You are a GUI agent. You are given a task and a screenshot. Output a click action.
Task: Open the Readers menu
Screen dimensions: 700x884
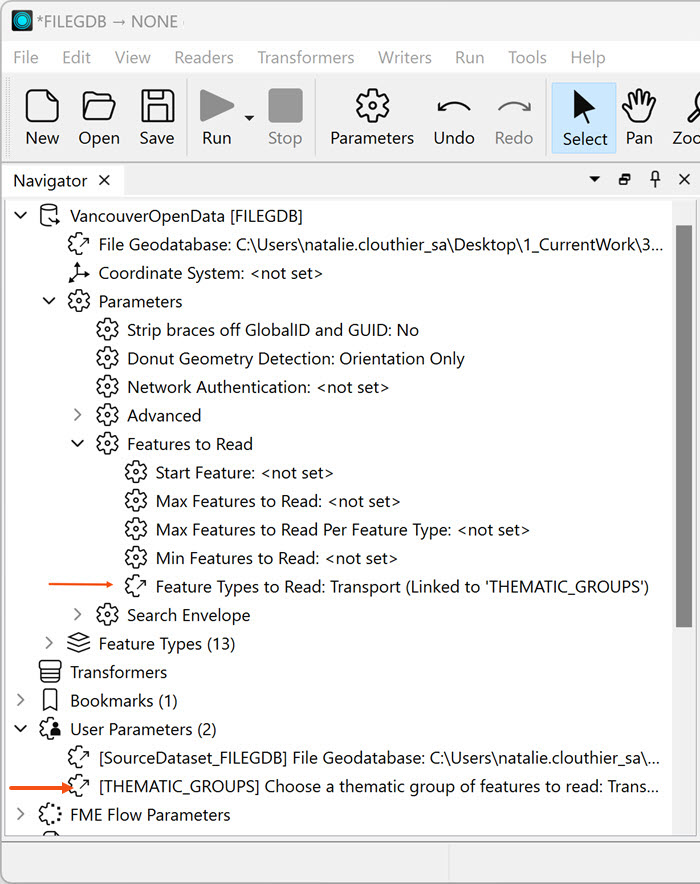click(x=203, y=58)
